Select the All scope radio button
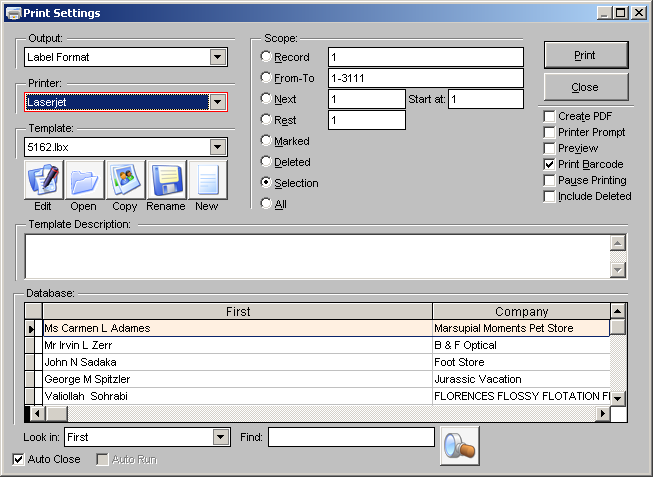Viewport: 653px width, 477px height. 266,204
